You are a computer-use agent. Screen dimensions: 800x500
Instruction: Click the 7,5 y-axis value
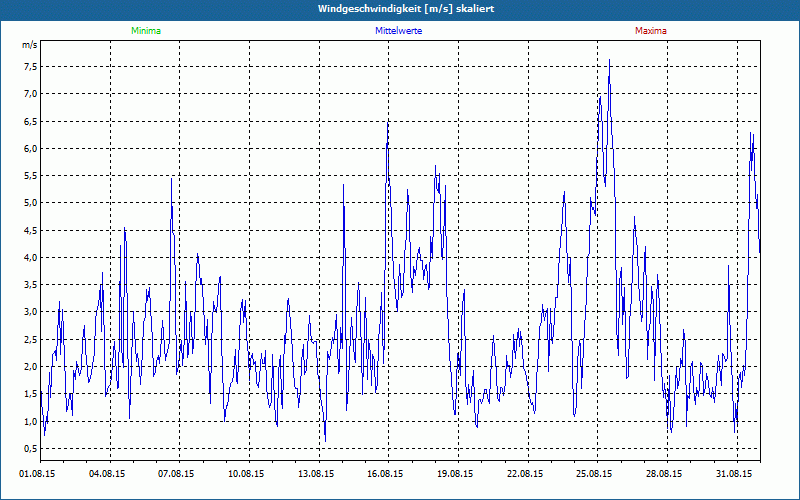[32, 67]
